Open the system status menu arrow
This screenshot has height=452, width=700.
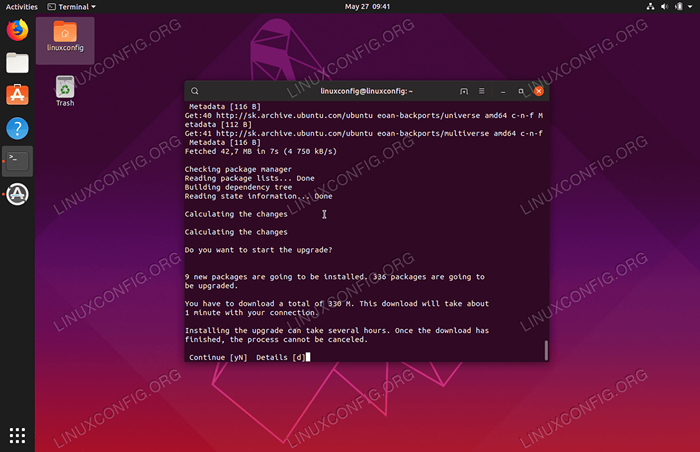pos(688,6)
